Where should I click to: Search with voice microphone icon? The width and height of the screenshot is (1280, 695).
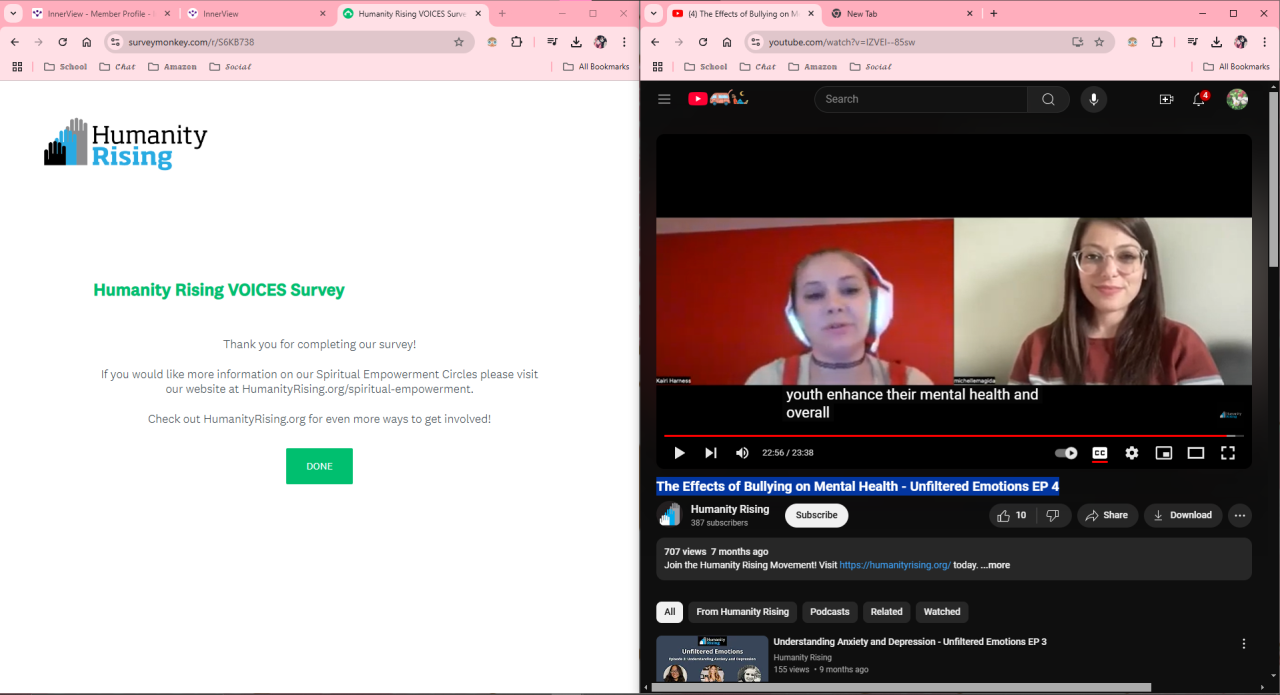(x=1093, y=99)
